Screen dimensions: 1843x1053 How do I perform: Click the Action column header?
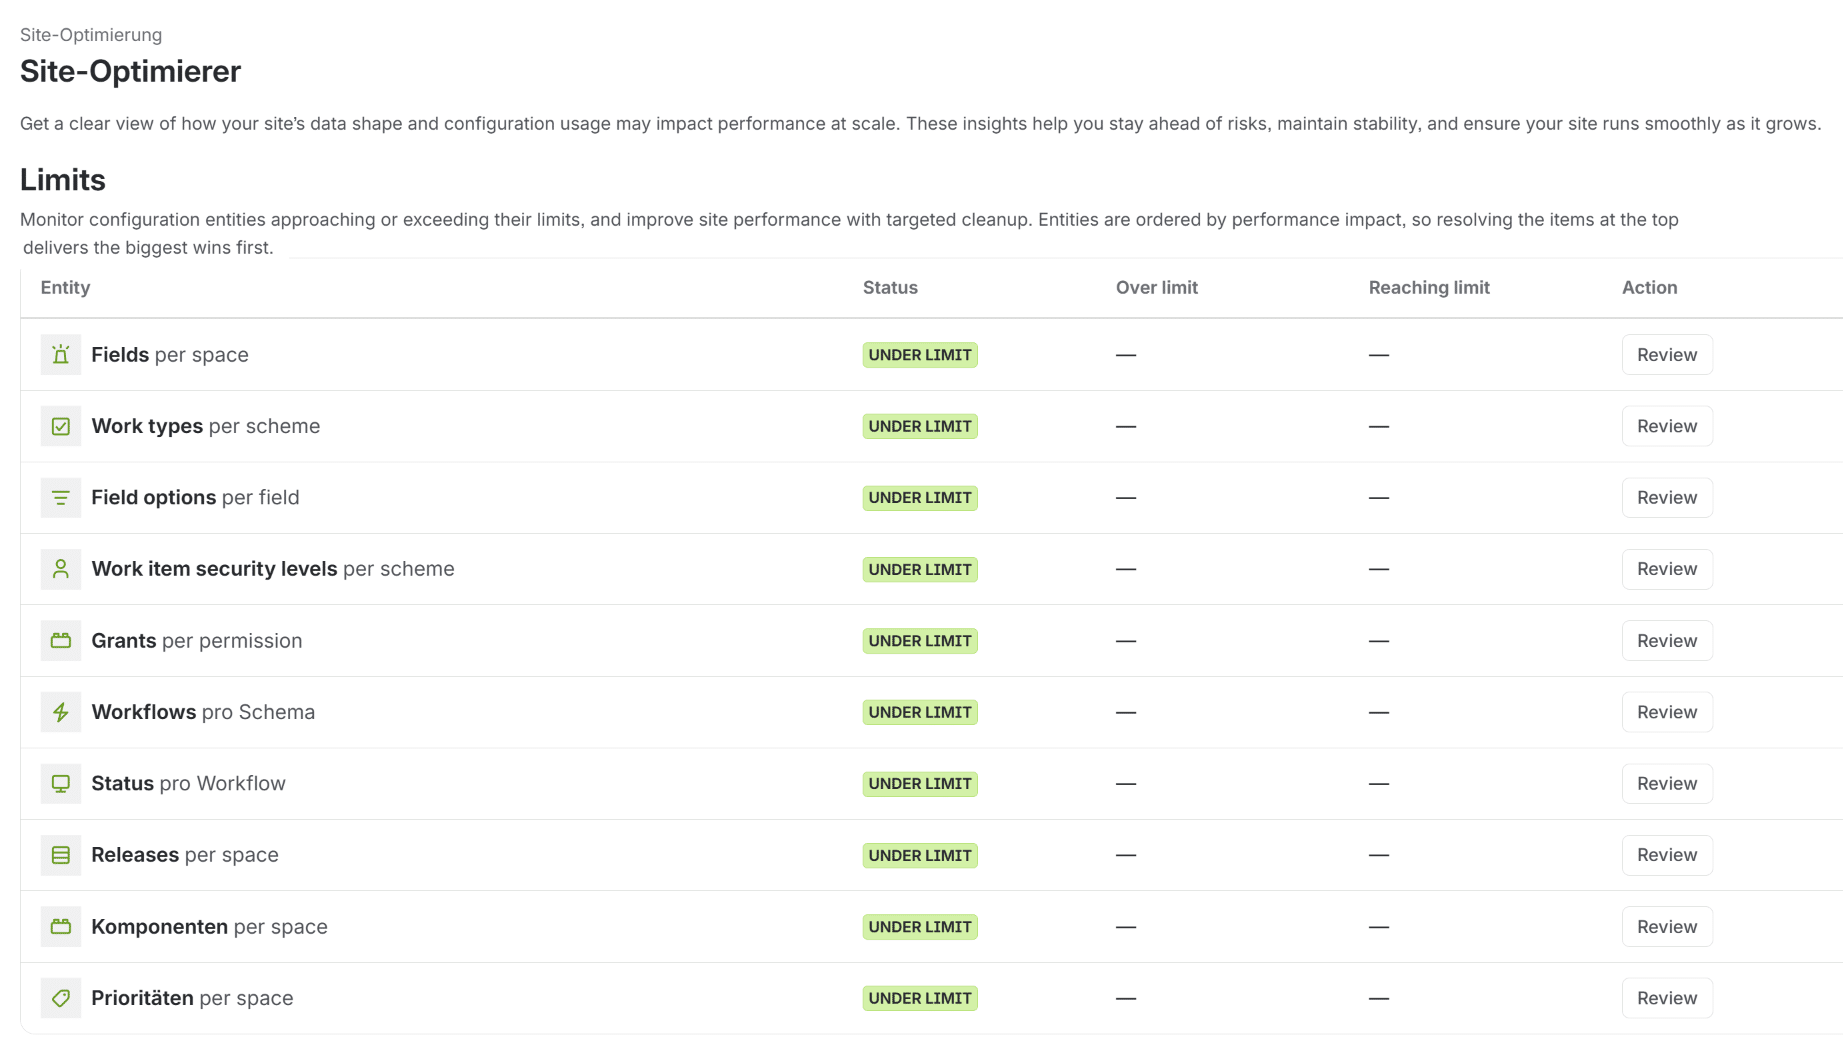(1649, 288)
